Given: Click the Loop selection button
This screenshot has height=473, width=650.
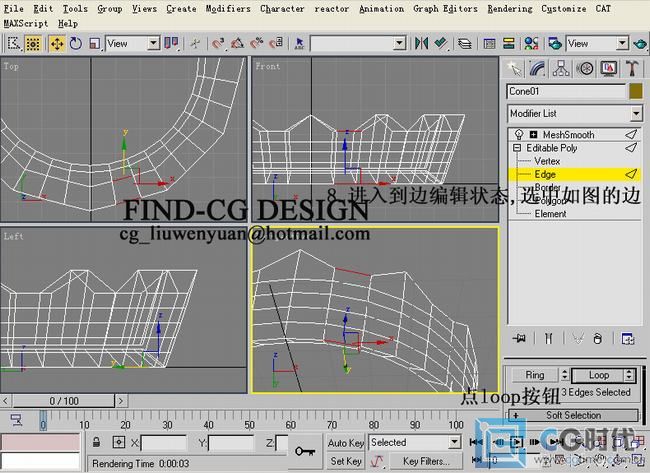Looking at the screenshot, I should coord(598,375).
